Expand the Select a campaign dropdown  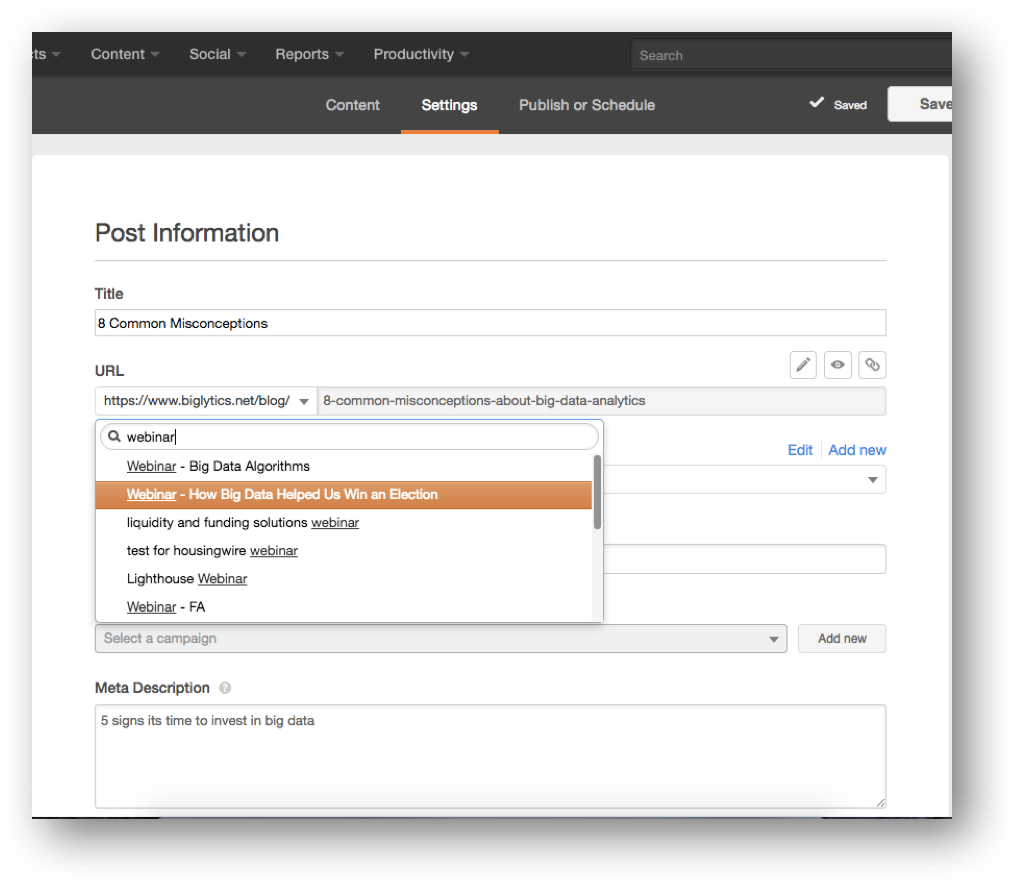point(772,638)
